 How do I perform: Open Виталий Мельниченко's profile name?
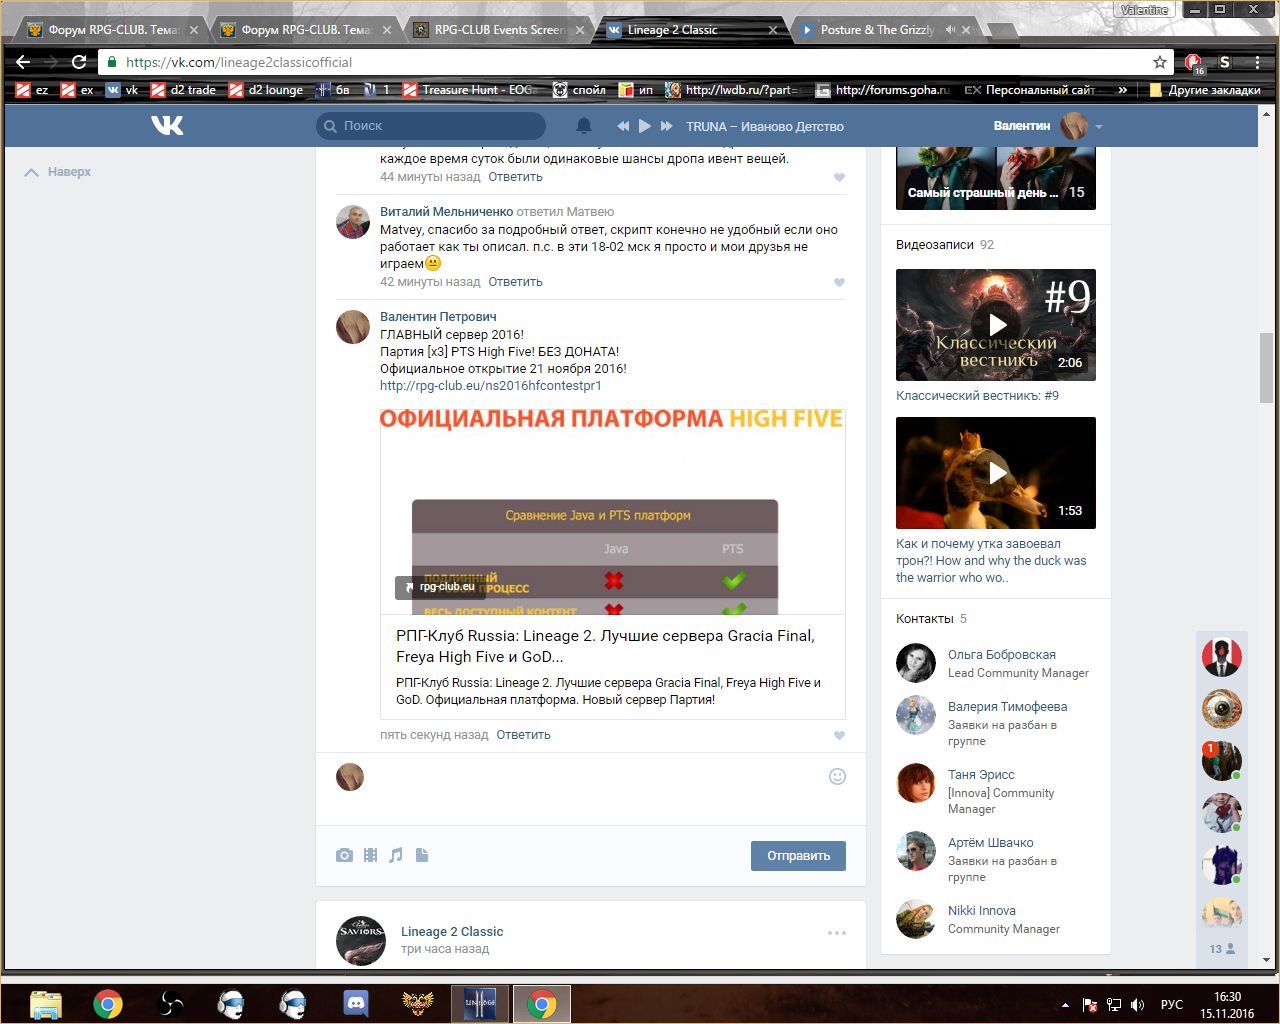tap(446, 212)
